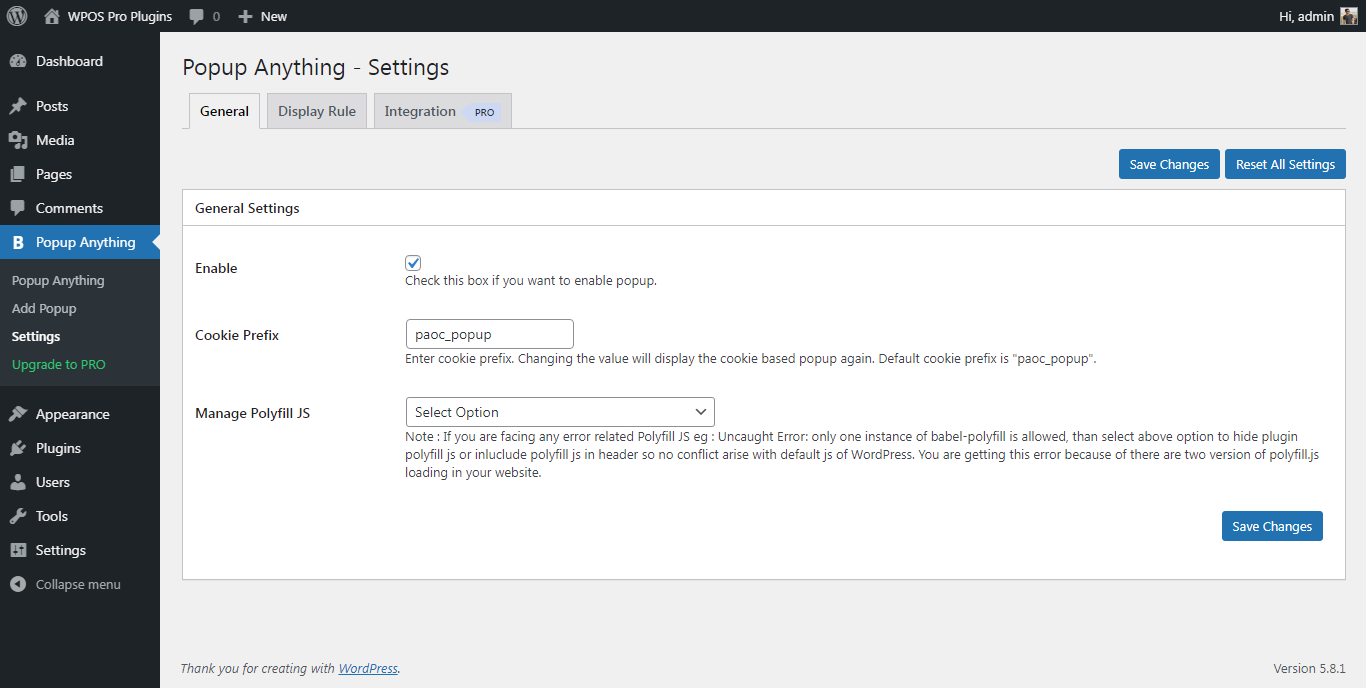Click the WordPress logo icon
The width and height of the screenshot is (1366, 689).
[17, 16]
